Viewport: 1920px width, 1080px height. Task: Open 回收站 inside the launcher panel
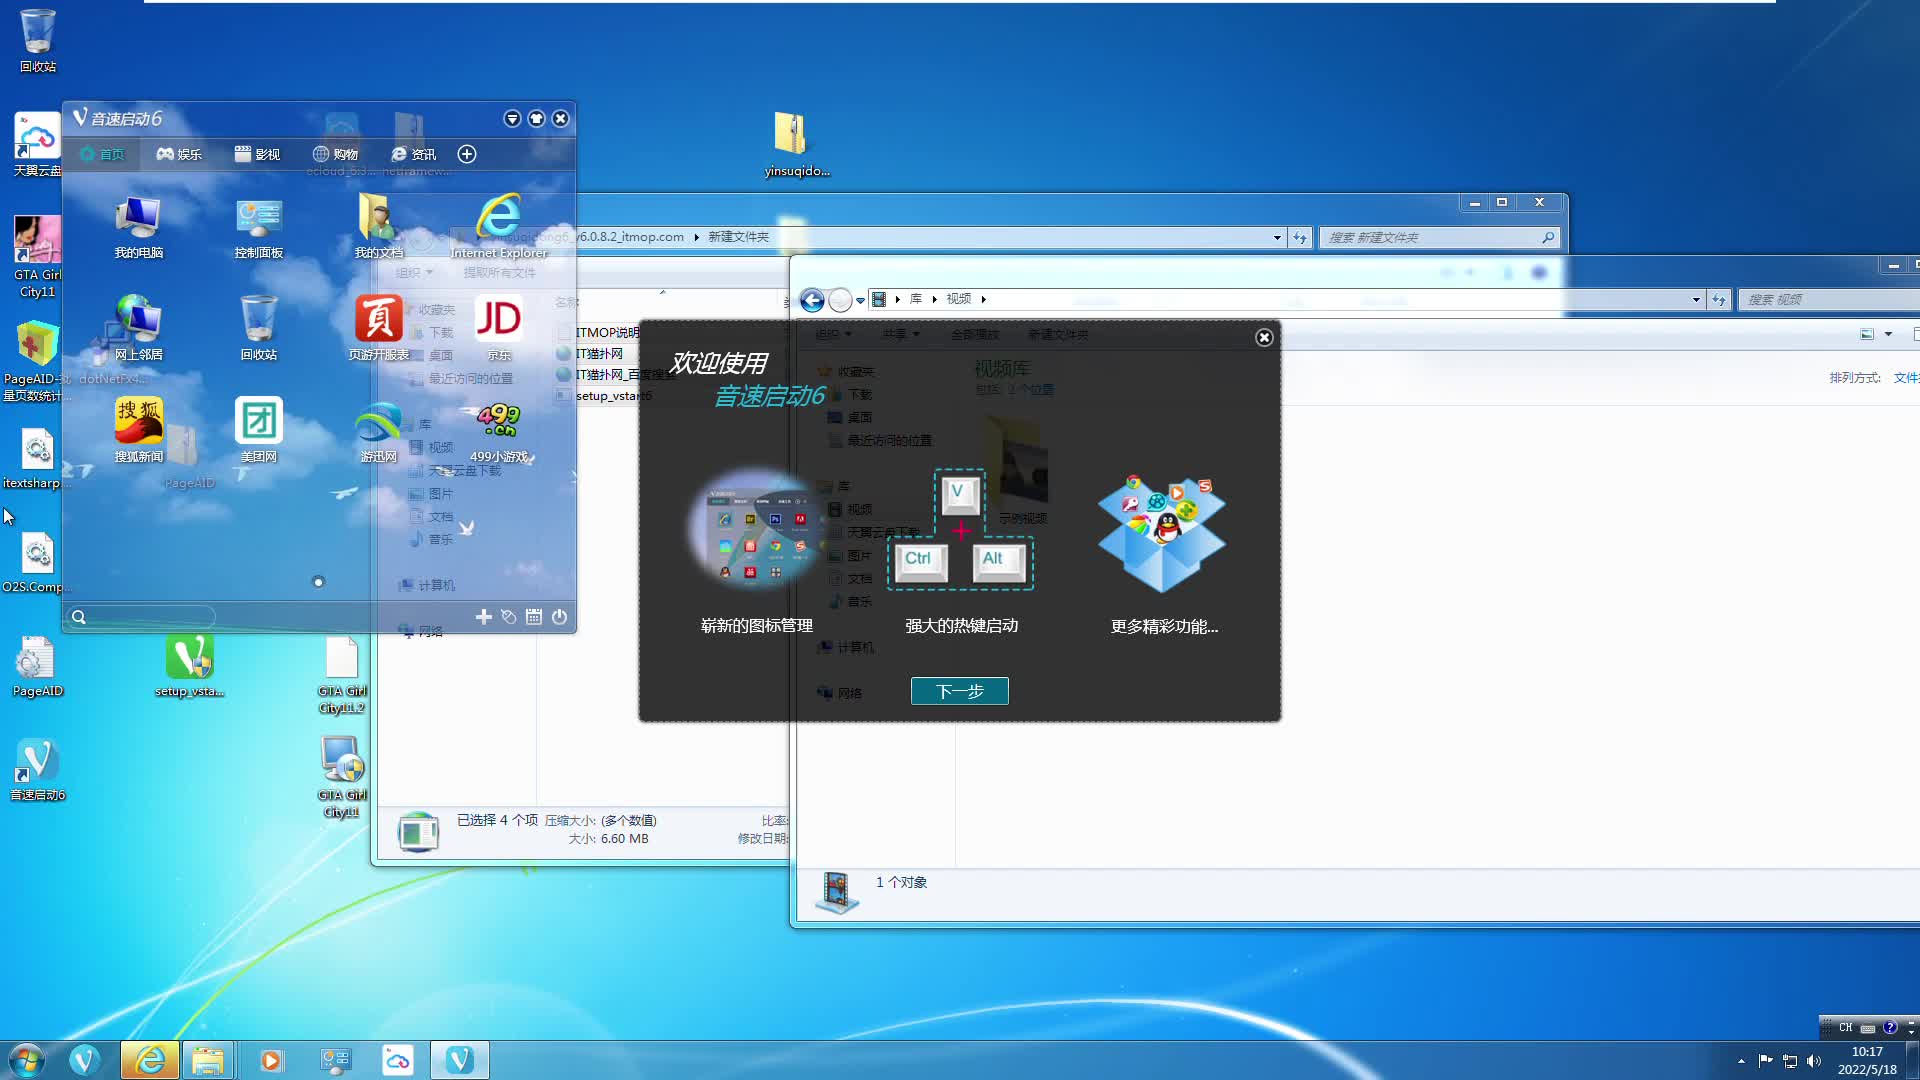[x=258, y=329]
